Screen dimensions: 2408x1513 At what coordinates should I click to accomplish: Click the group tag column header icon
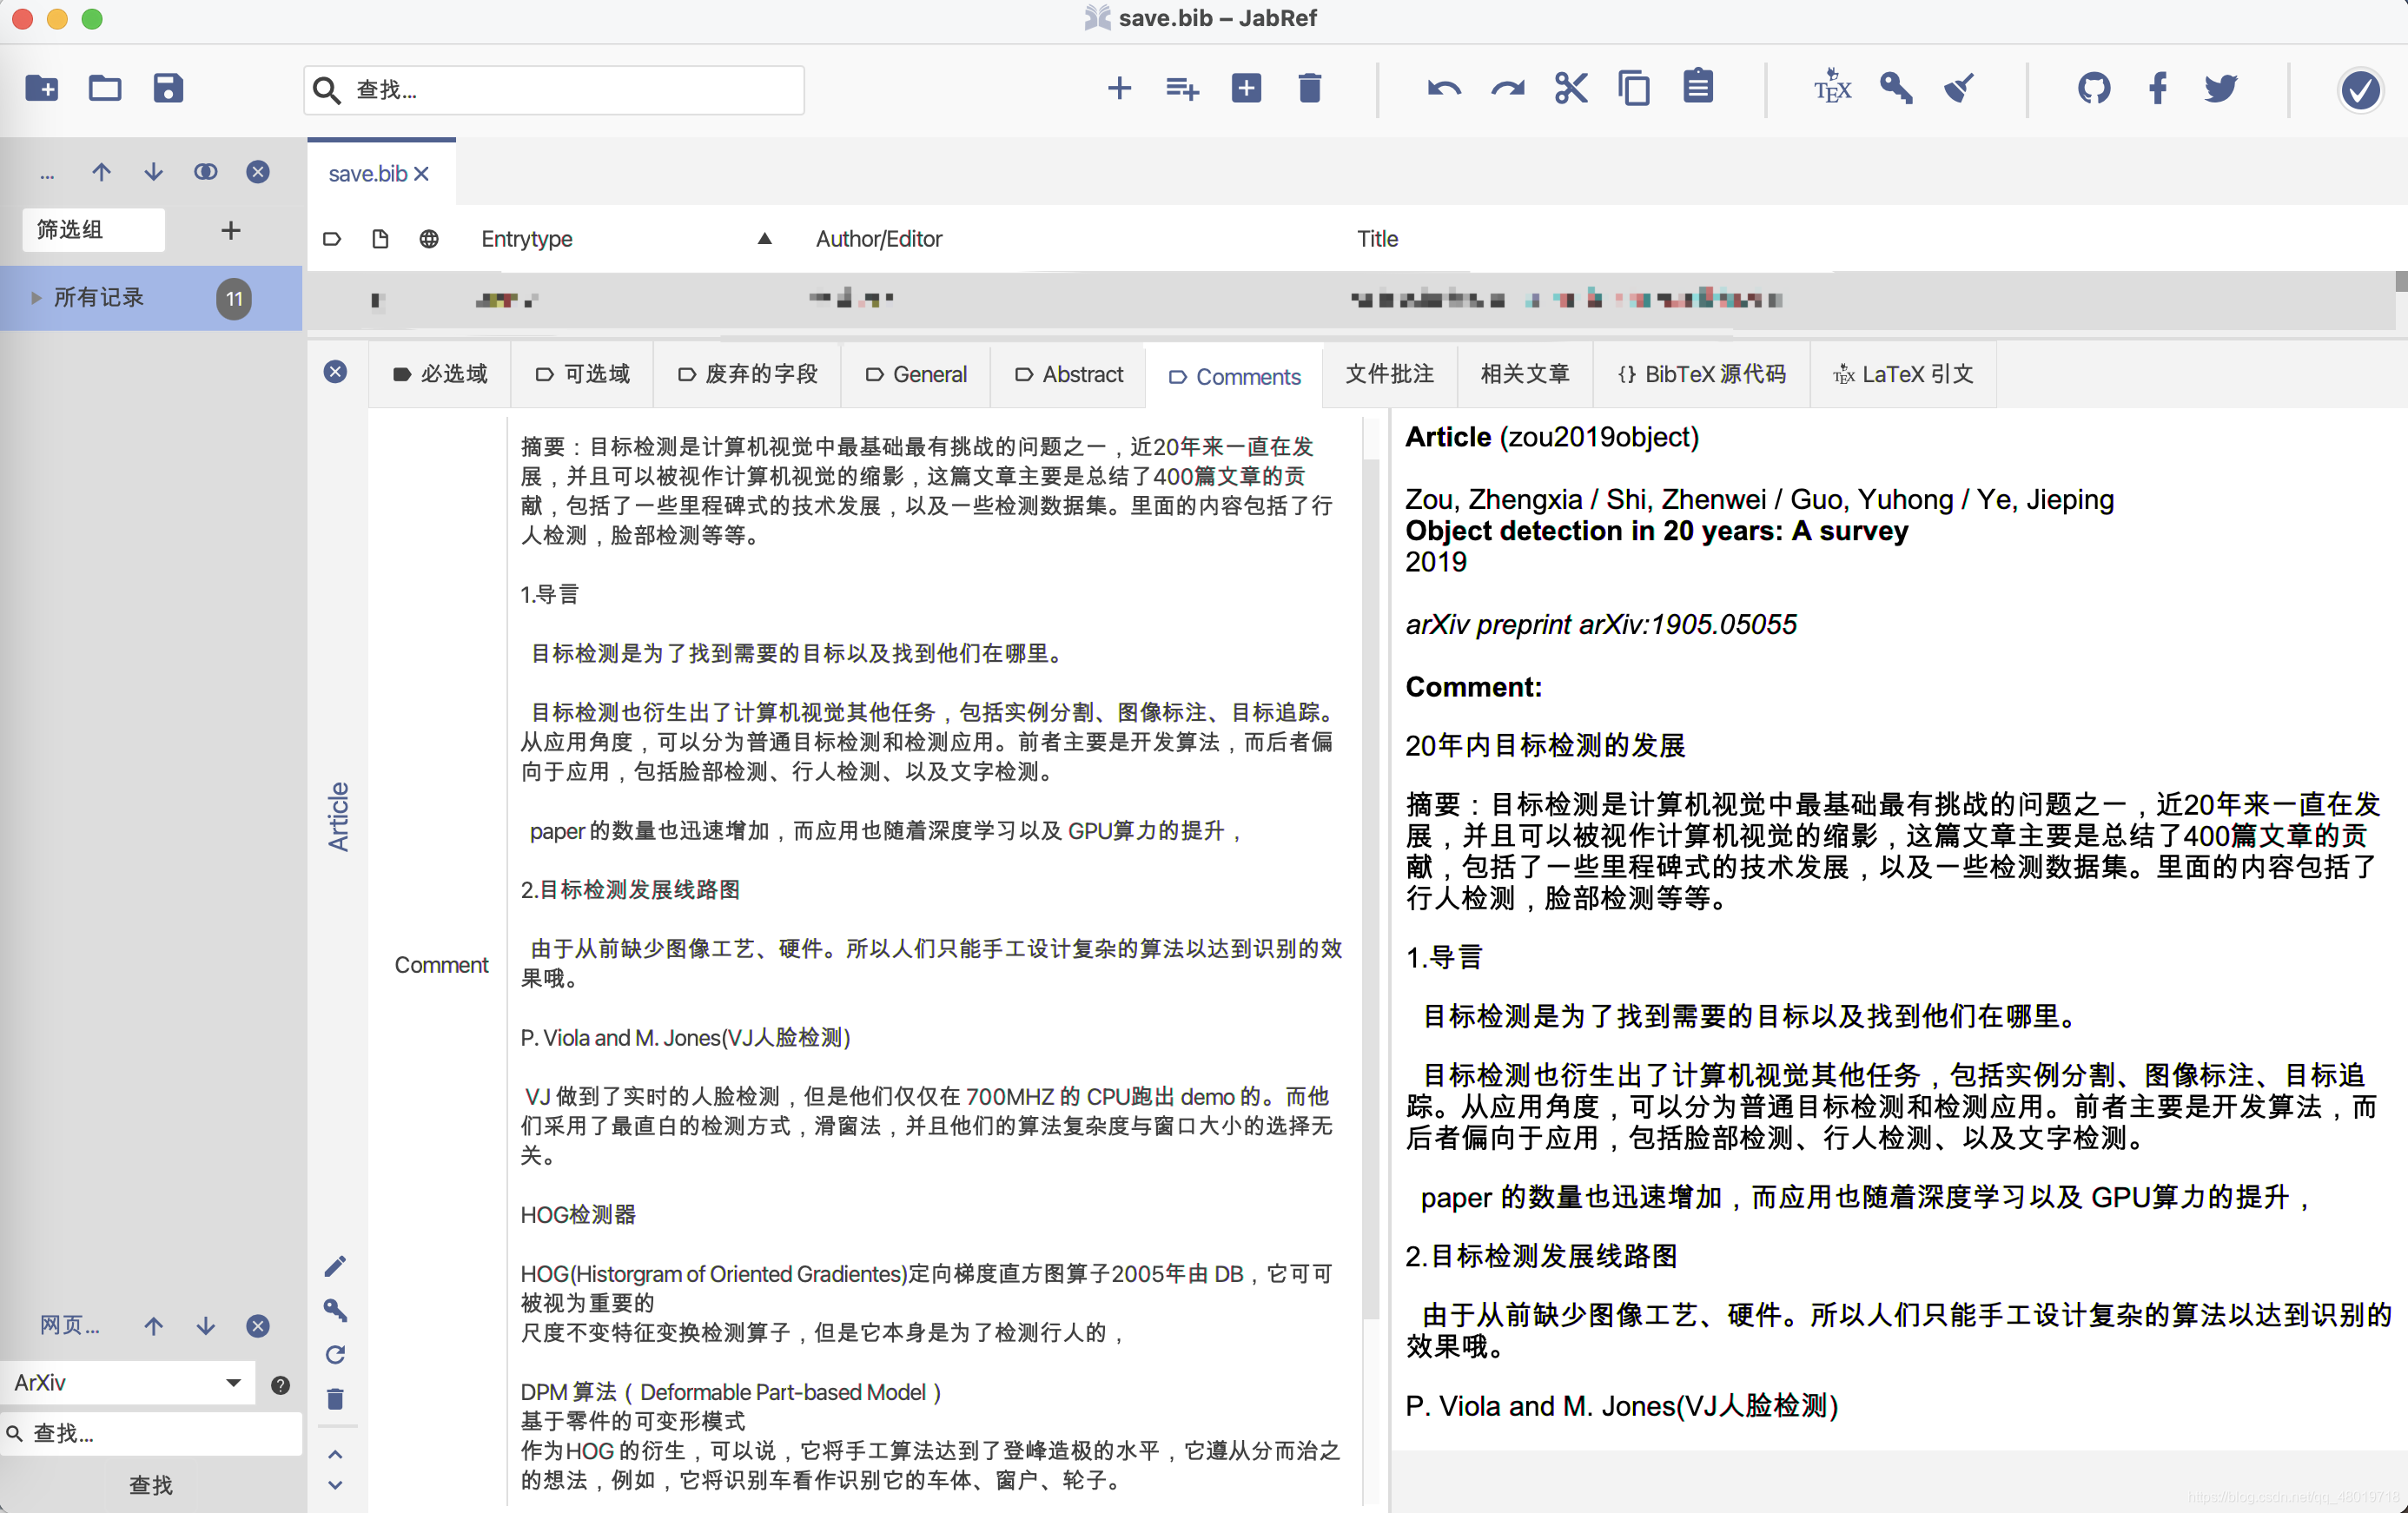(x=332, y=239)
